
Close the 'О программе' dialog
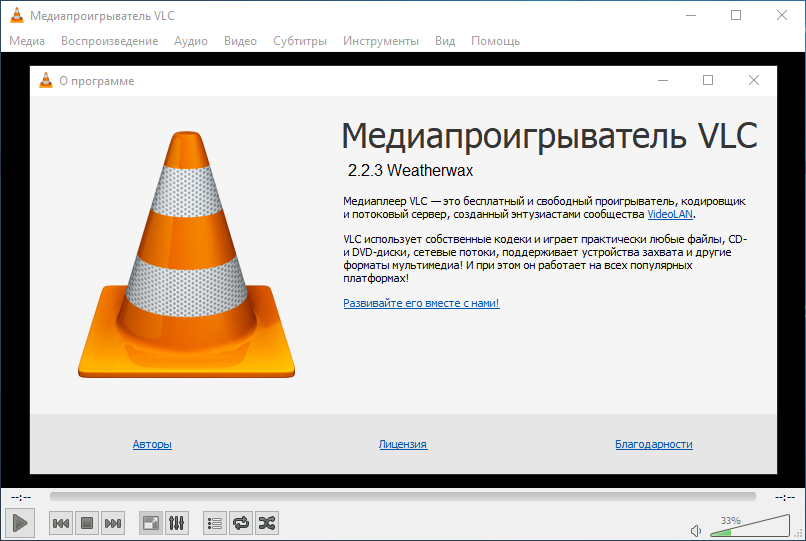click(x=754, y=80)
